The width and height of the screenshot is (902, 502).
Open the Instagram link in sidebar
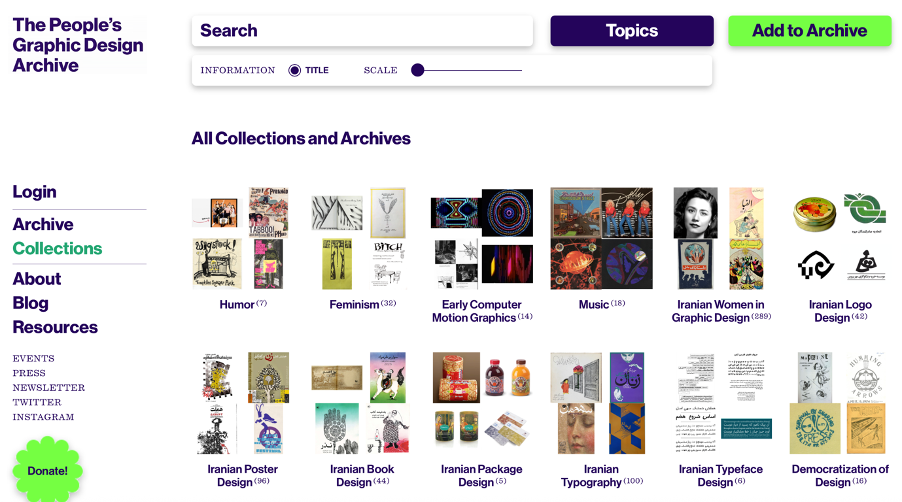tap(43, 417)
